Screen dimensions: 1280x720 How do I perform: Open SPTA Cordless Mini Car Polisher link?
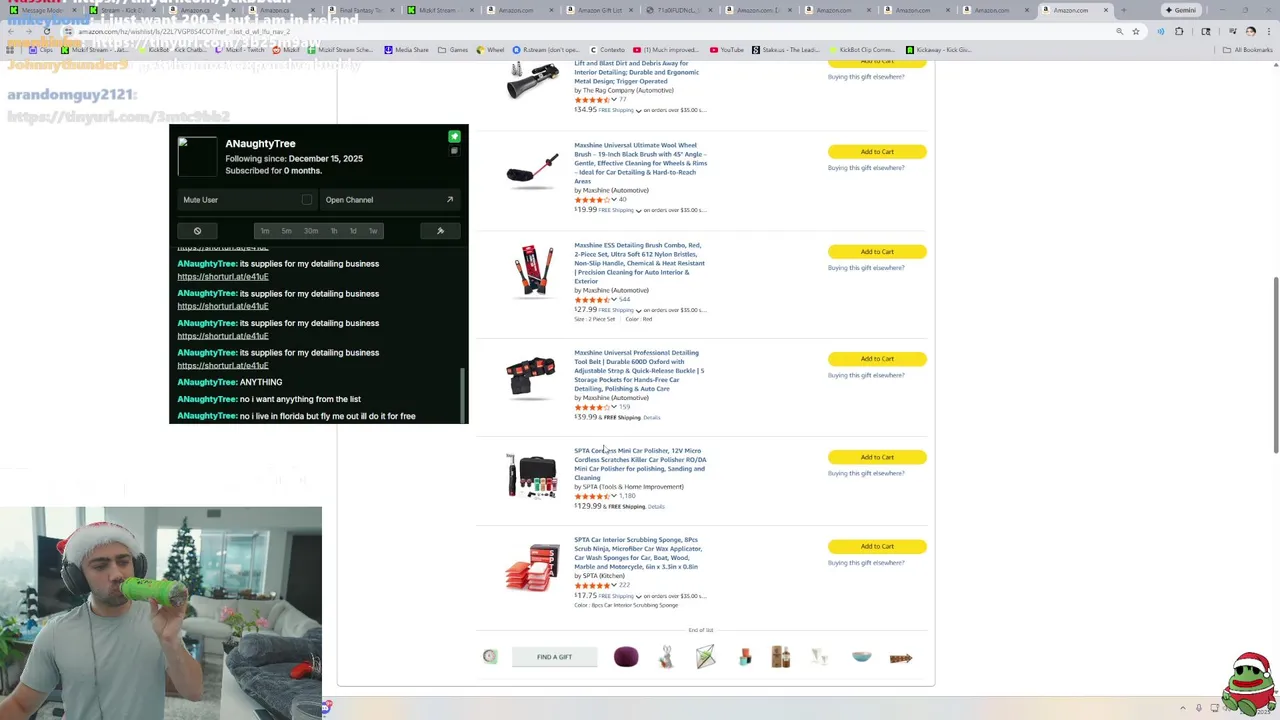[640, 464]
